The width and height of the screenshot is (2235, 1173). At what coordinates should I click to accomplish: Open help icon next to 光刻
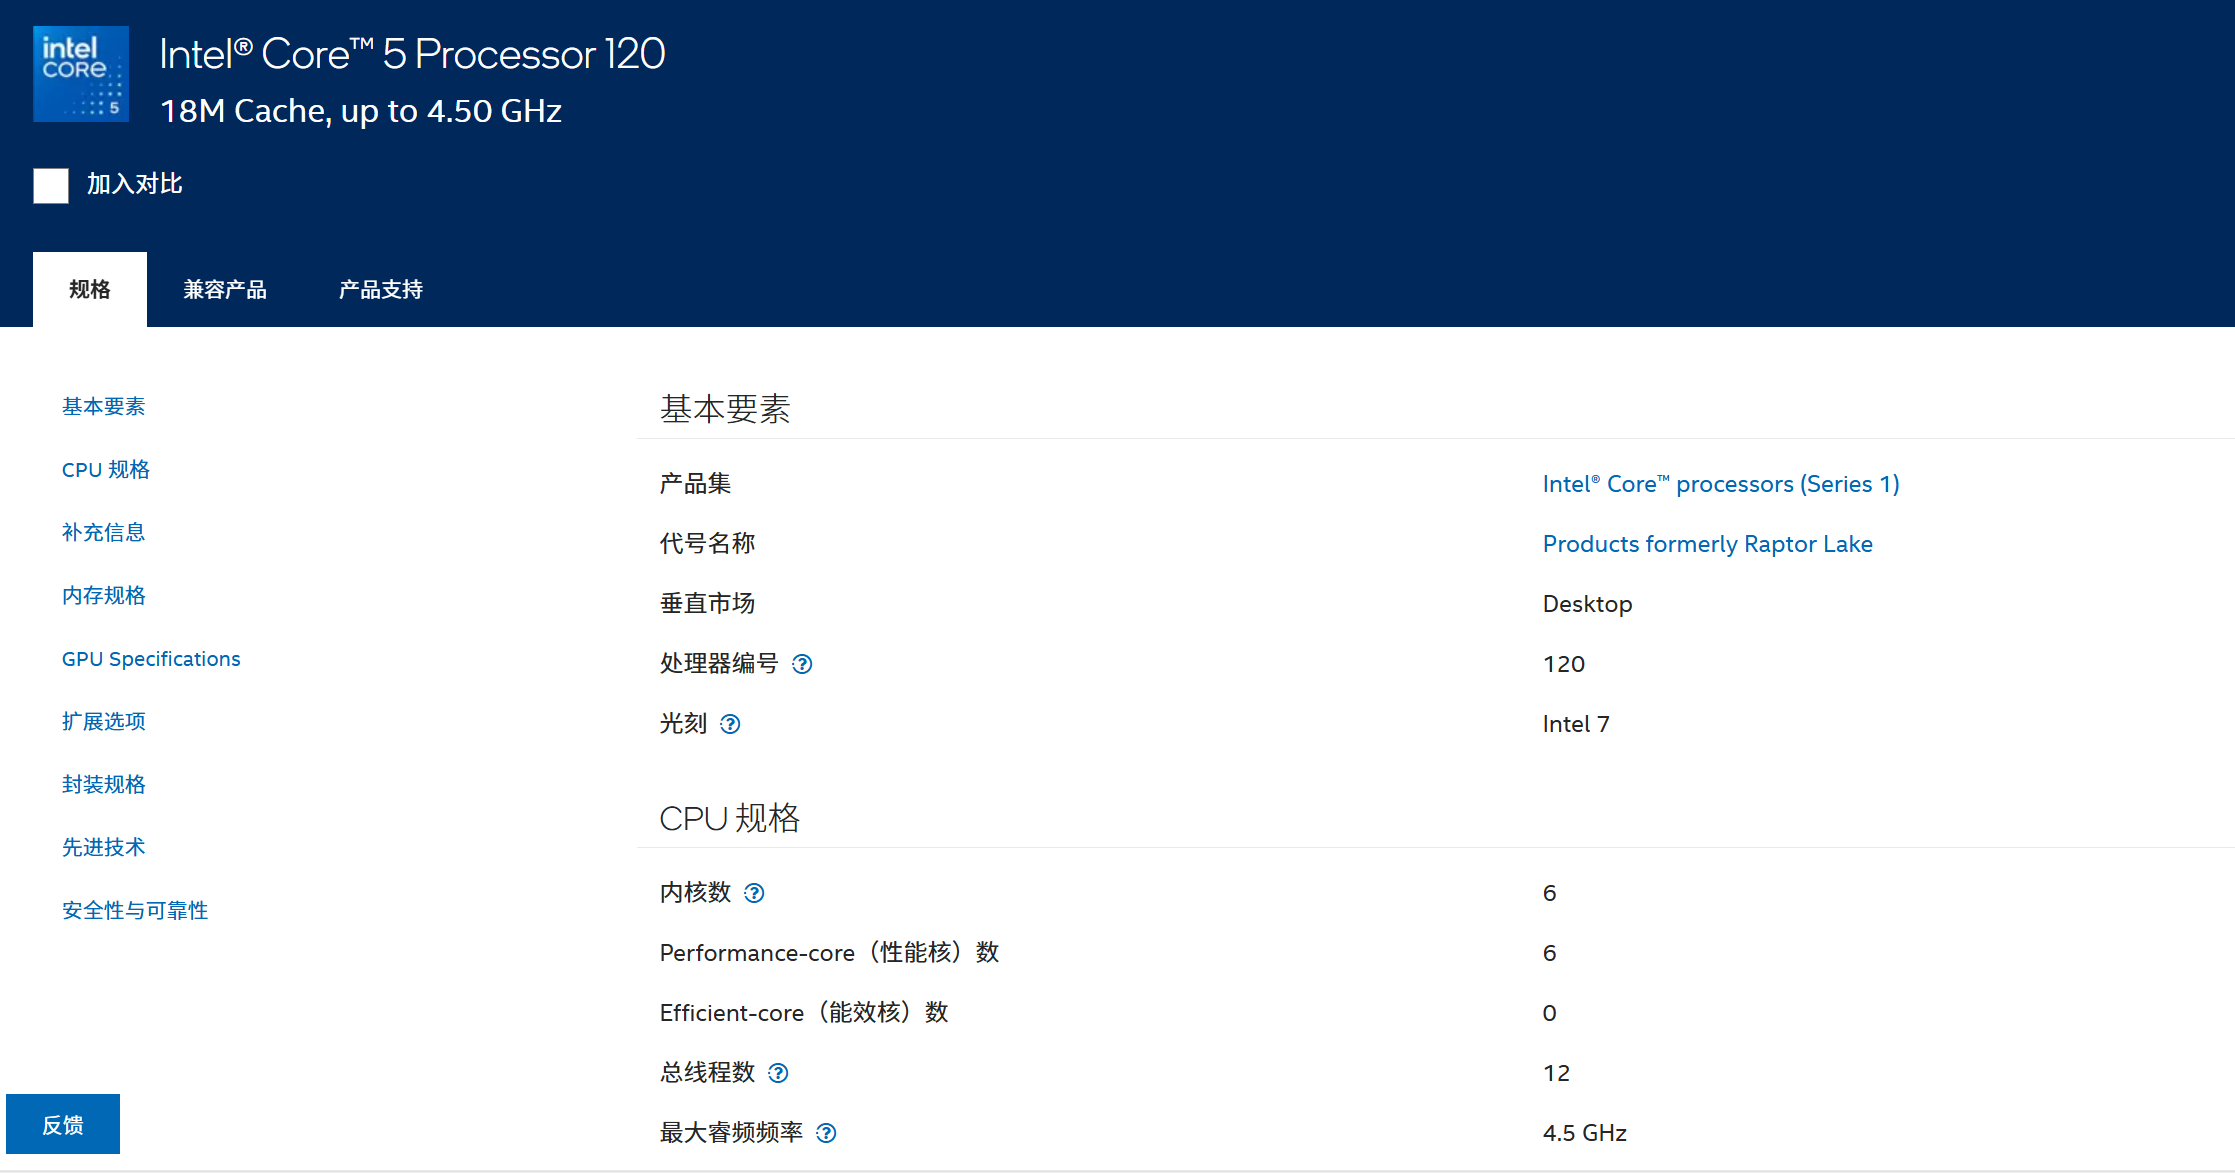click(x=730, y=724)
